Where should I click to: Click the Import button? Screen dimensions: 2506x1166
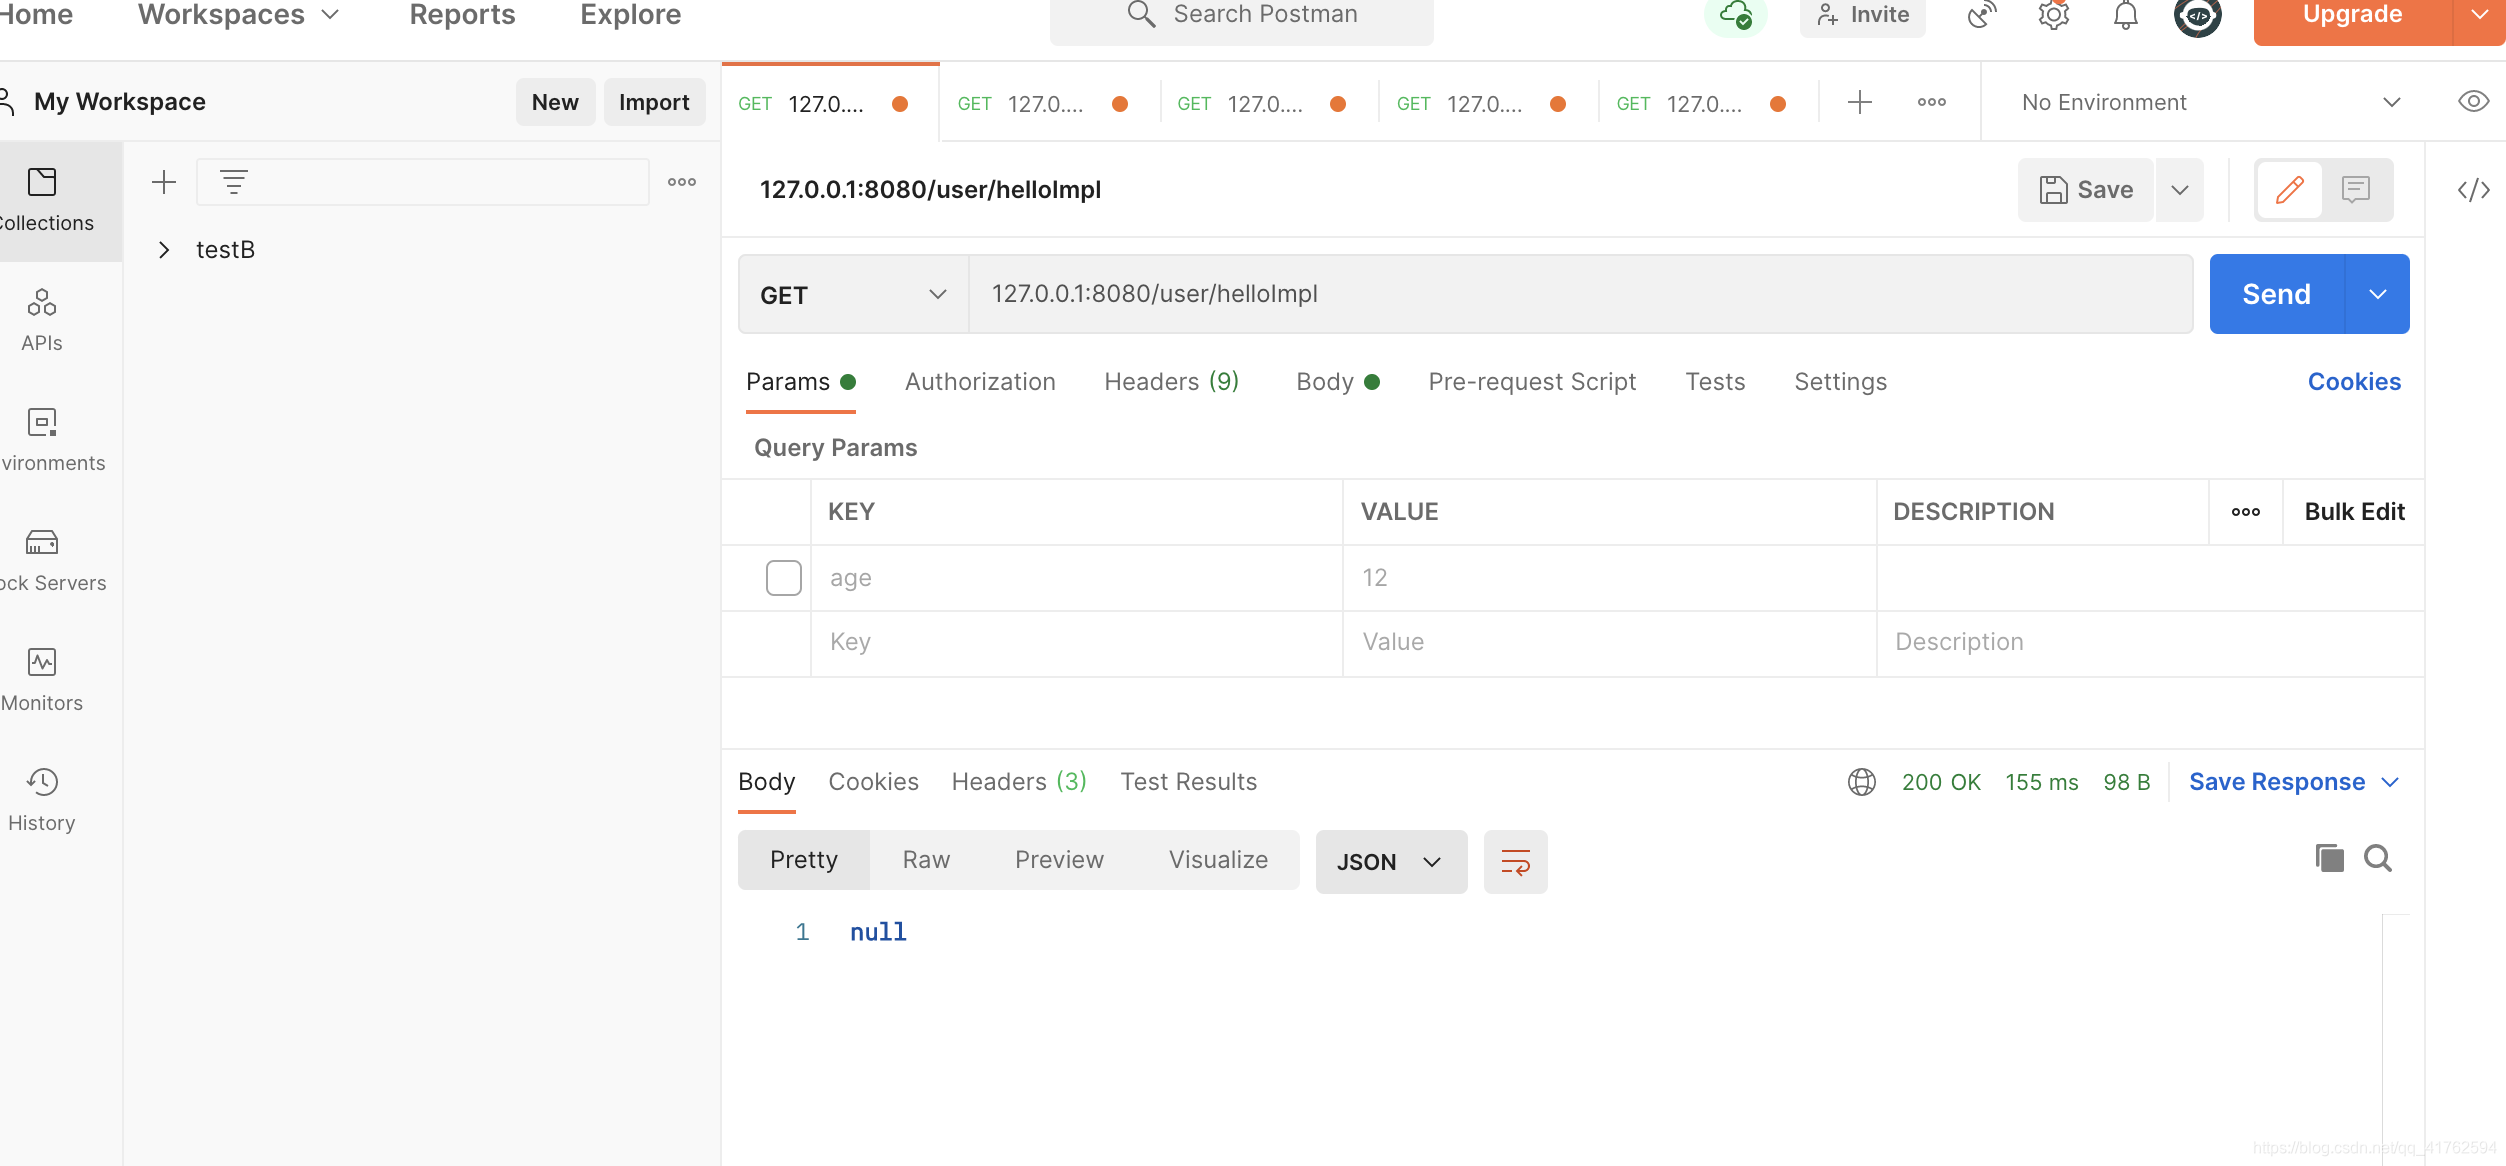(654, 102)
